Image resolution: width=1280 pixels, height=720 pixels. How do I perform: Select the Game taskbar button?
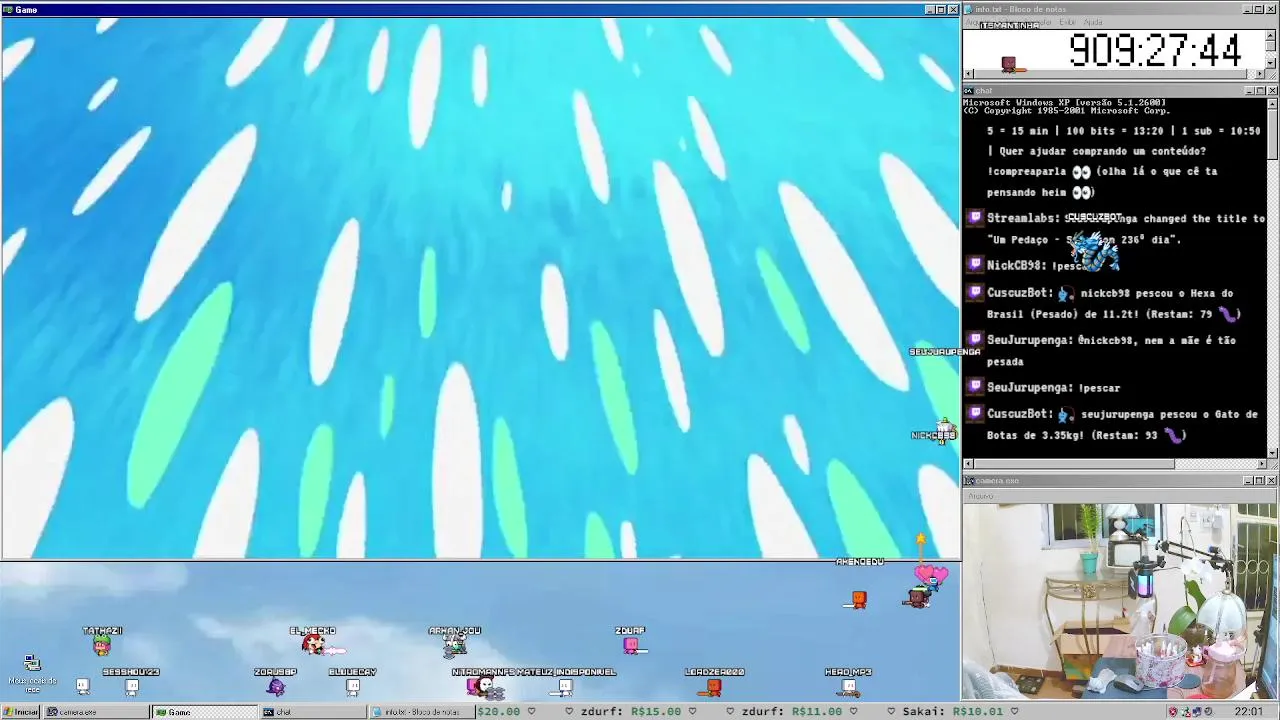[x=204, y=712]
